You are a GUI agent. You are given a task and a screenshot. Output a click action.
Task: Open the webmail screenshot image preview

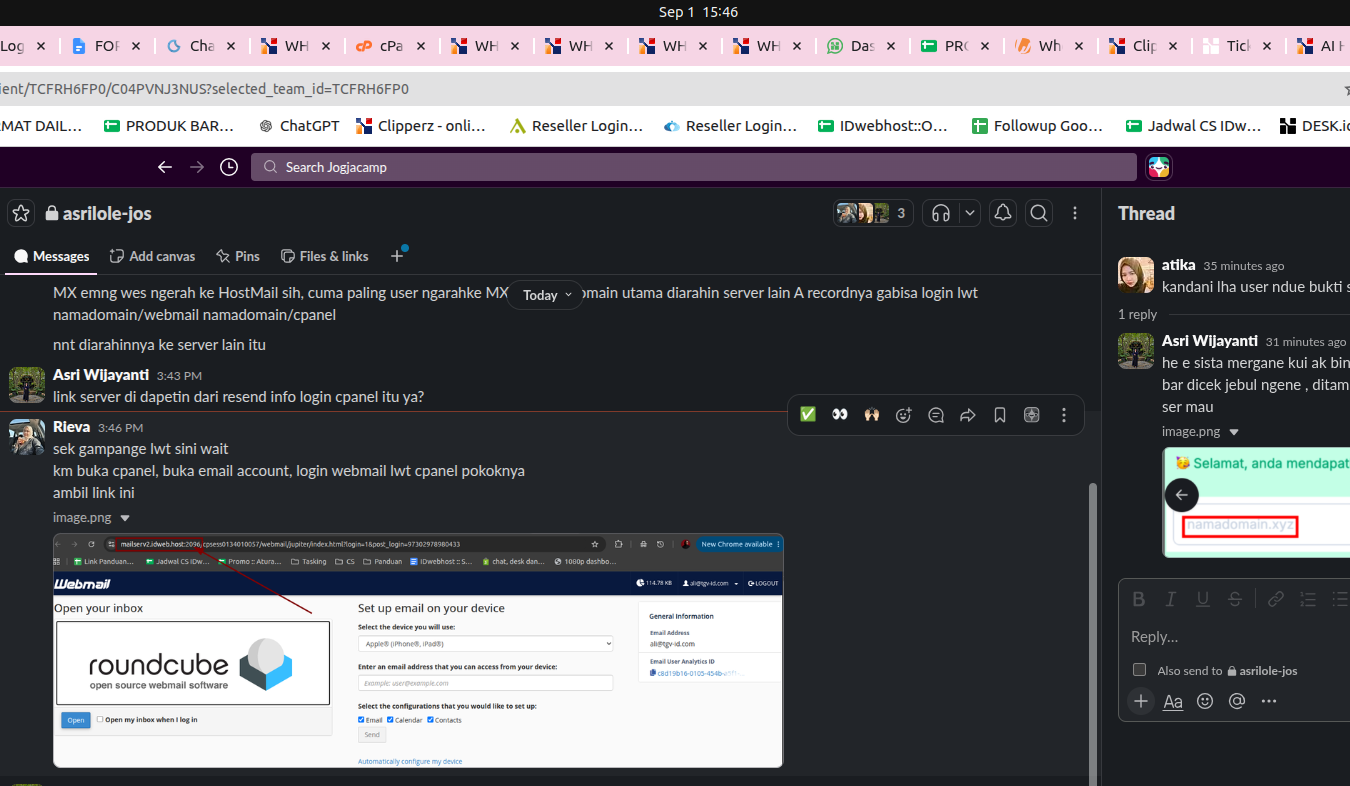coord(418,650)
